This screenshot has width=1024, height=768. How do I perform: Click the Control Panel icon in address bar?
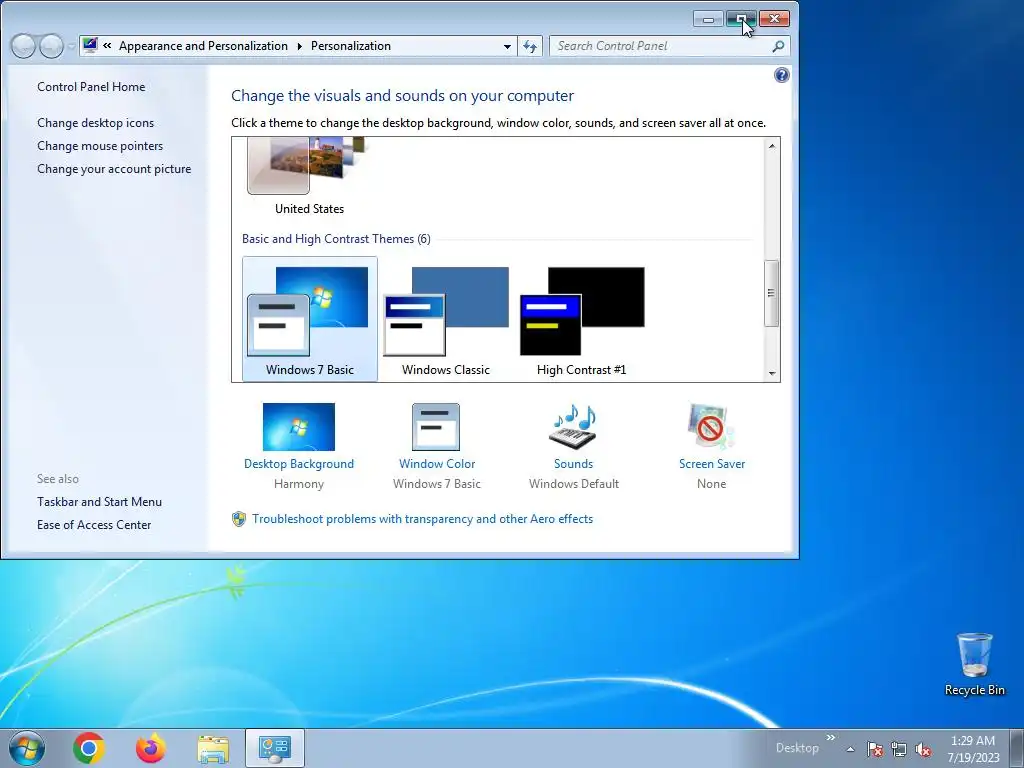tap(91, 46)
